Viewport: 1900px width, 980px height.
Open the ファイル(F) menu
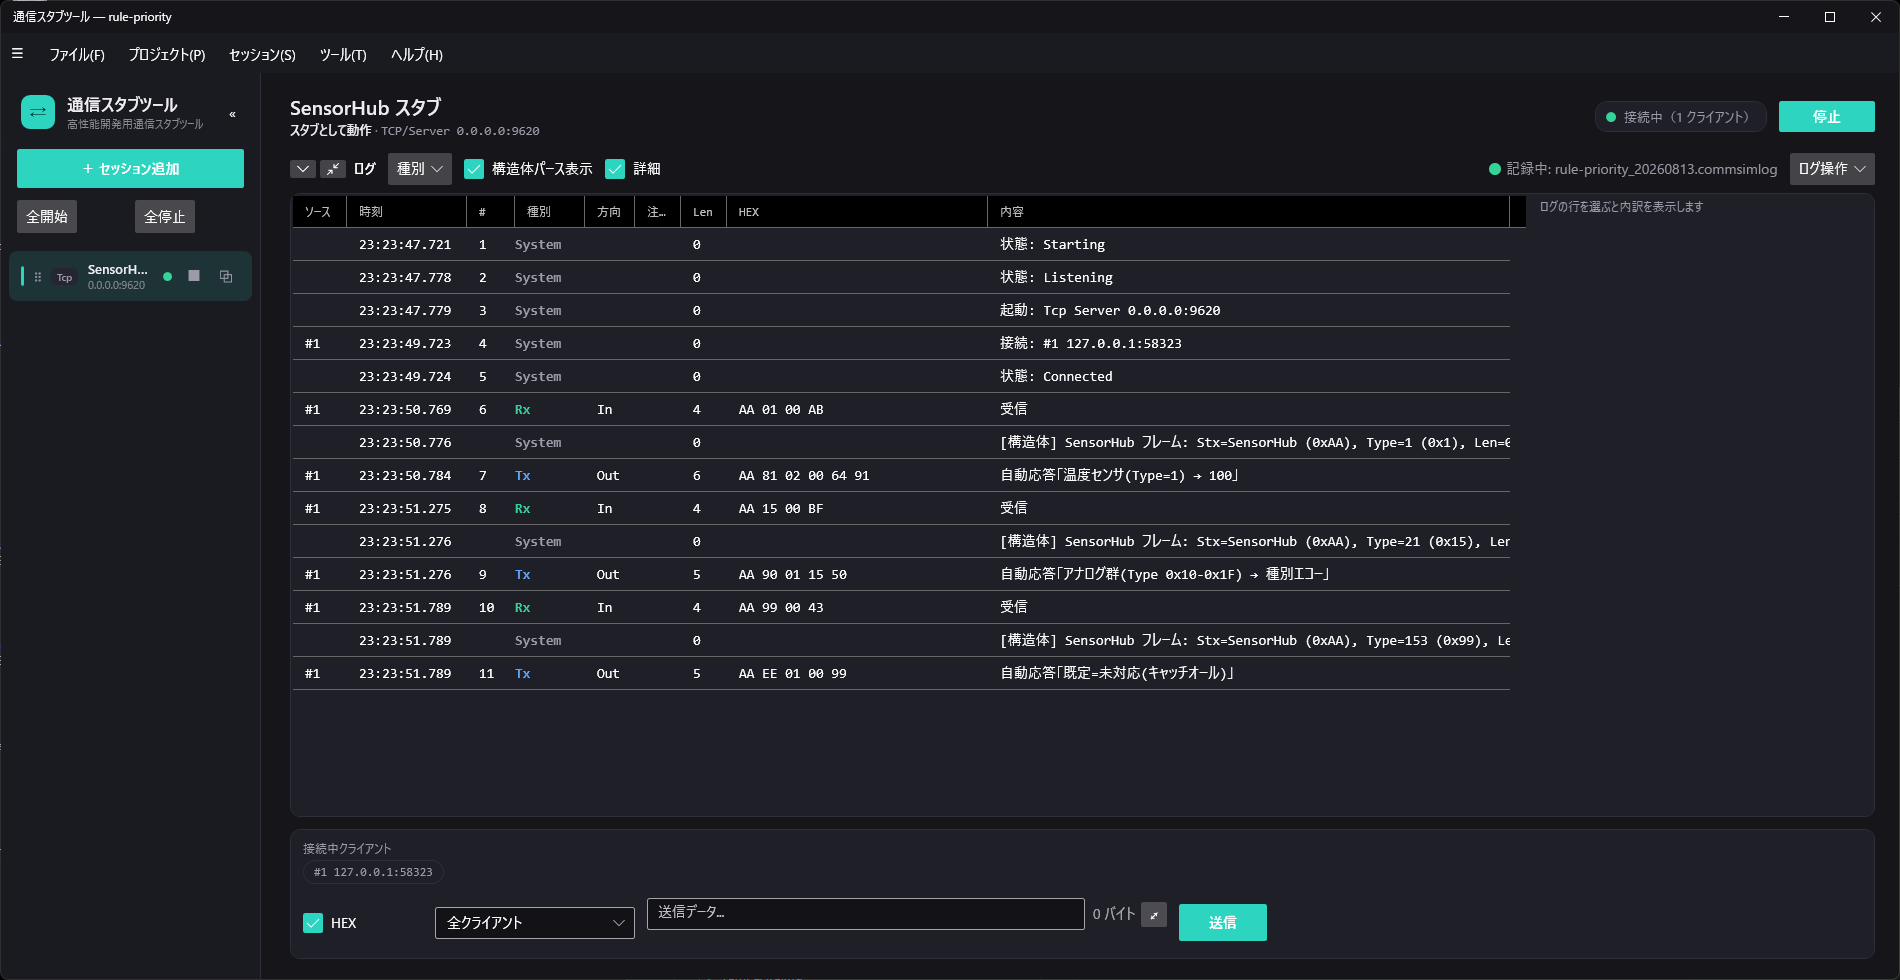(77, 55)
